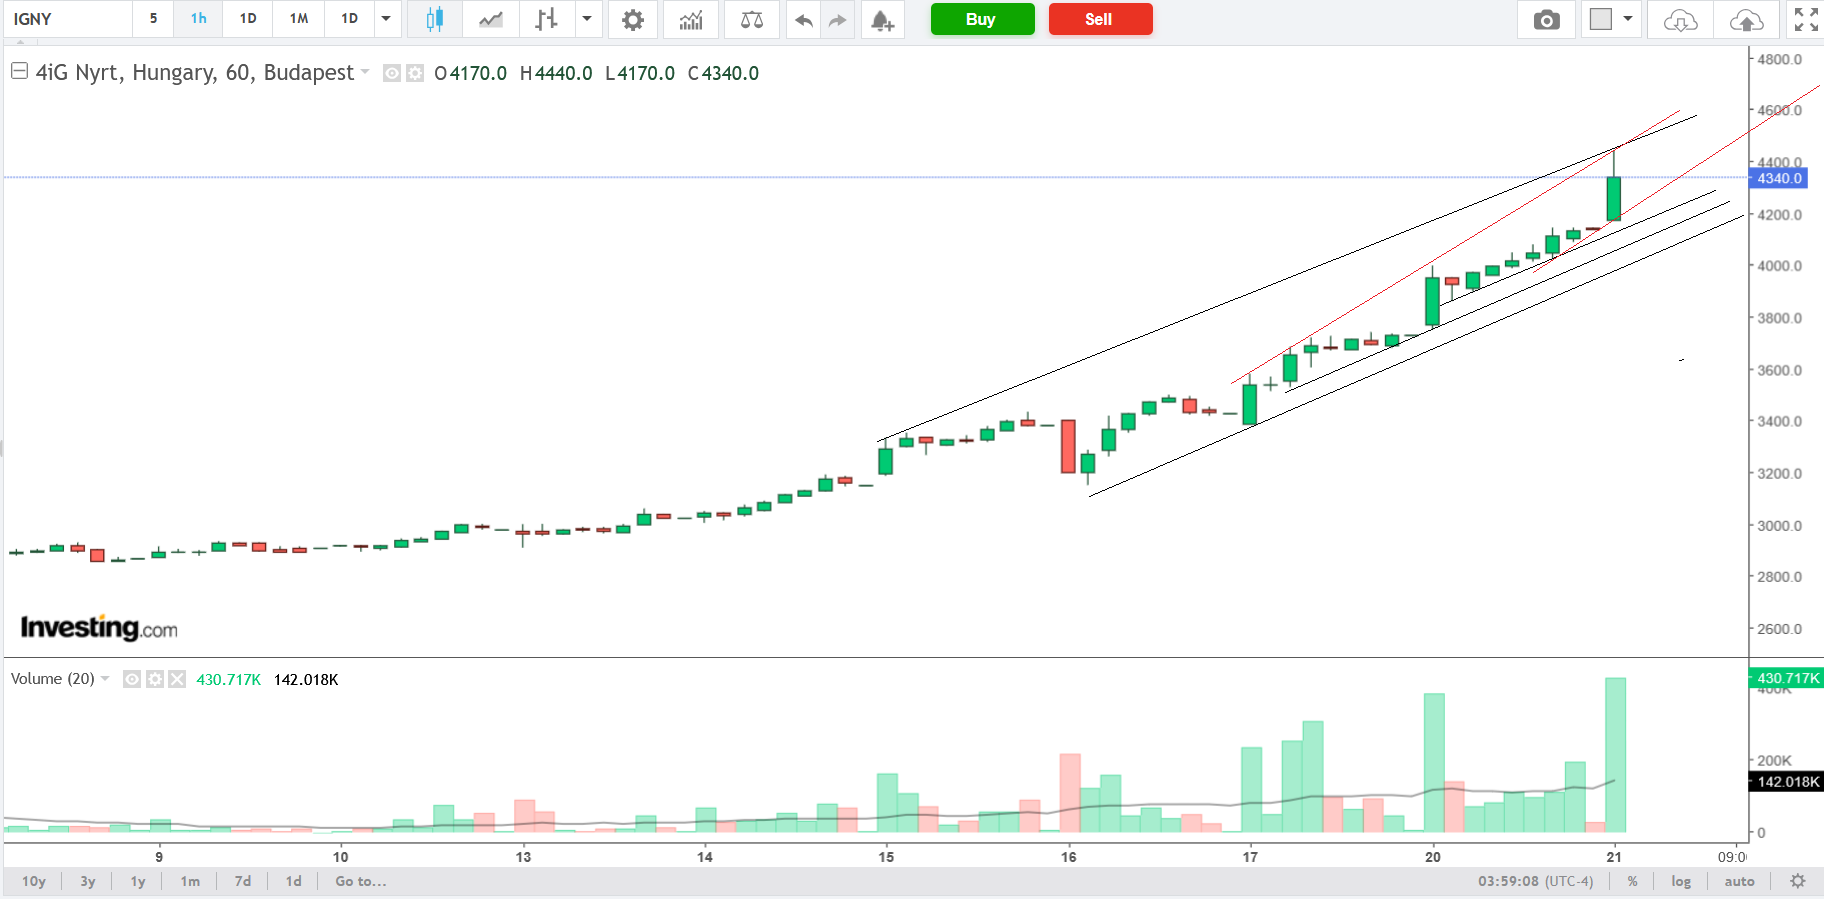The height and width of the screenshot is (899, 1824).
Task: Open chart properties gear in toolbar
Action: [x=632, y=19]
